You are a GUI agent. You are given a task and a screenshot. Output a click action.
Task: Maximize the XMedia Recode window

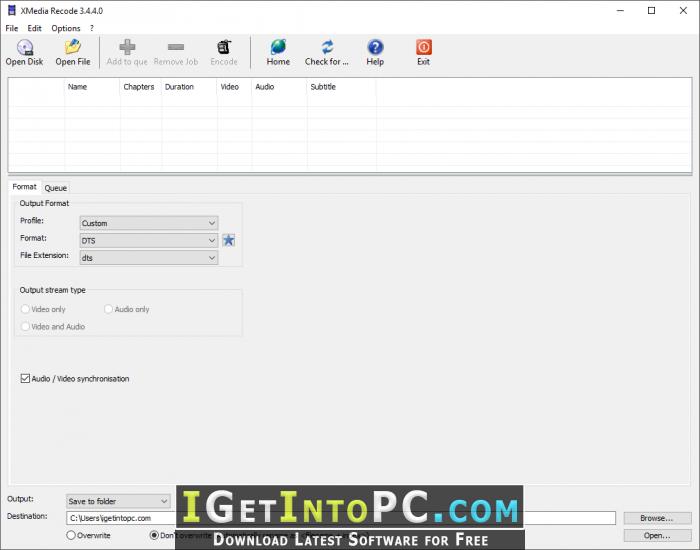coord(651,10)
